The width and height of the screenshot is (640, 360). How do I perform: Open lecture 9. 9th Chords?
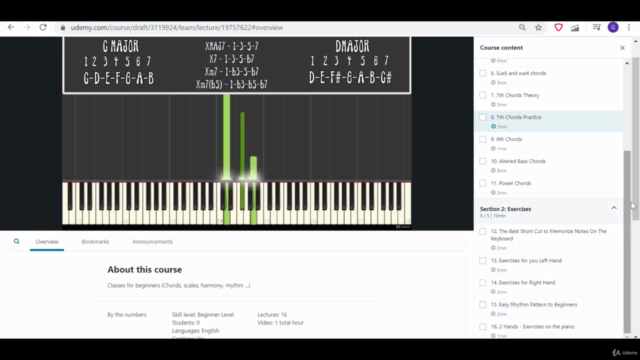506,139
